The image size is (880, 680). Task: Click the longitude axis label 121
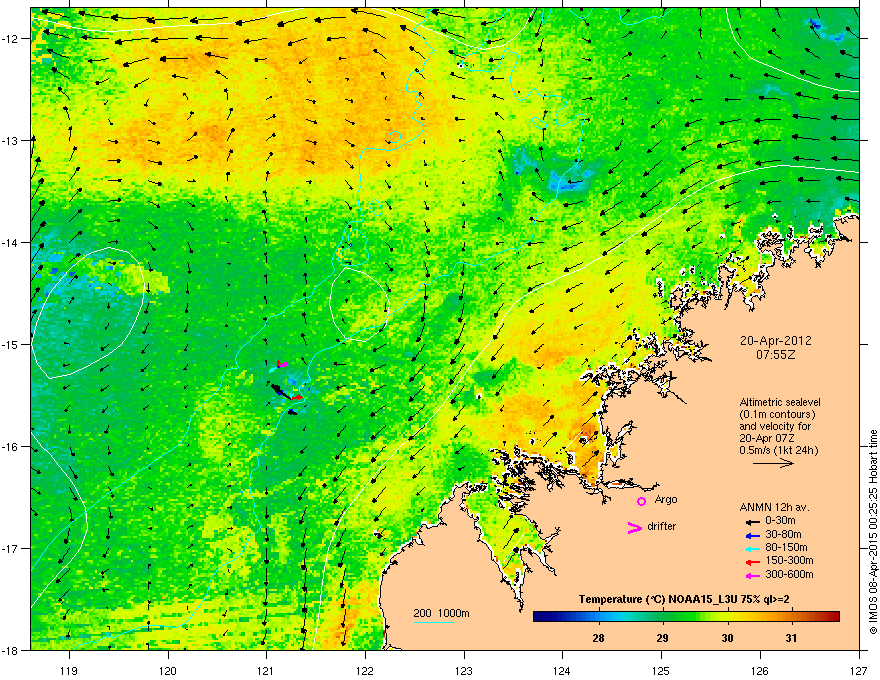266,670
